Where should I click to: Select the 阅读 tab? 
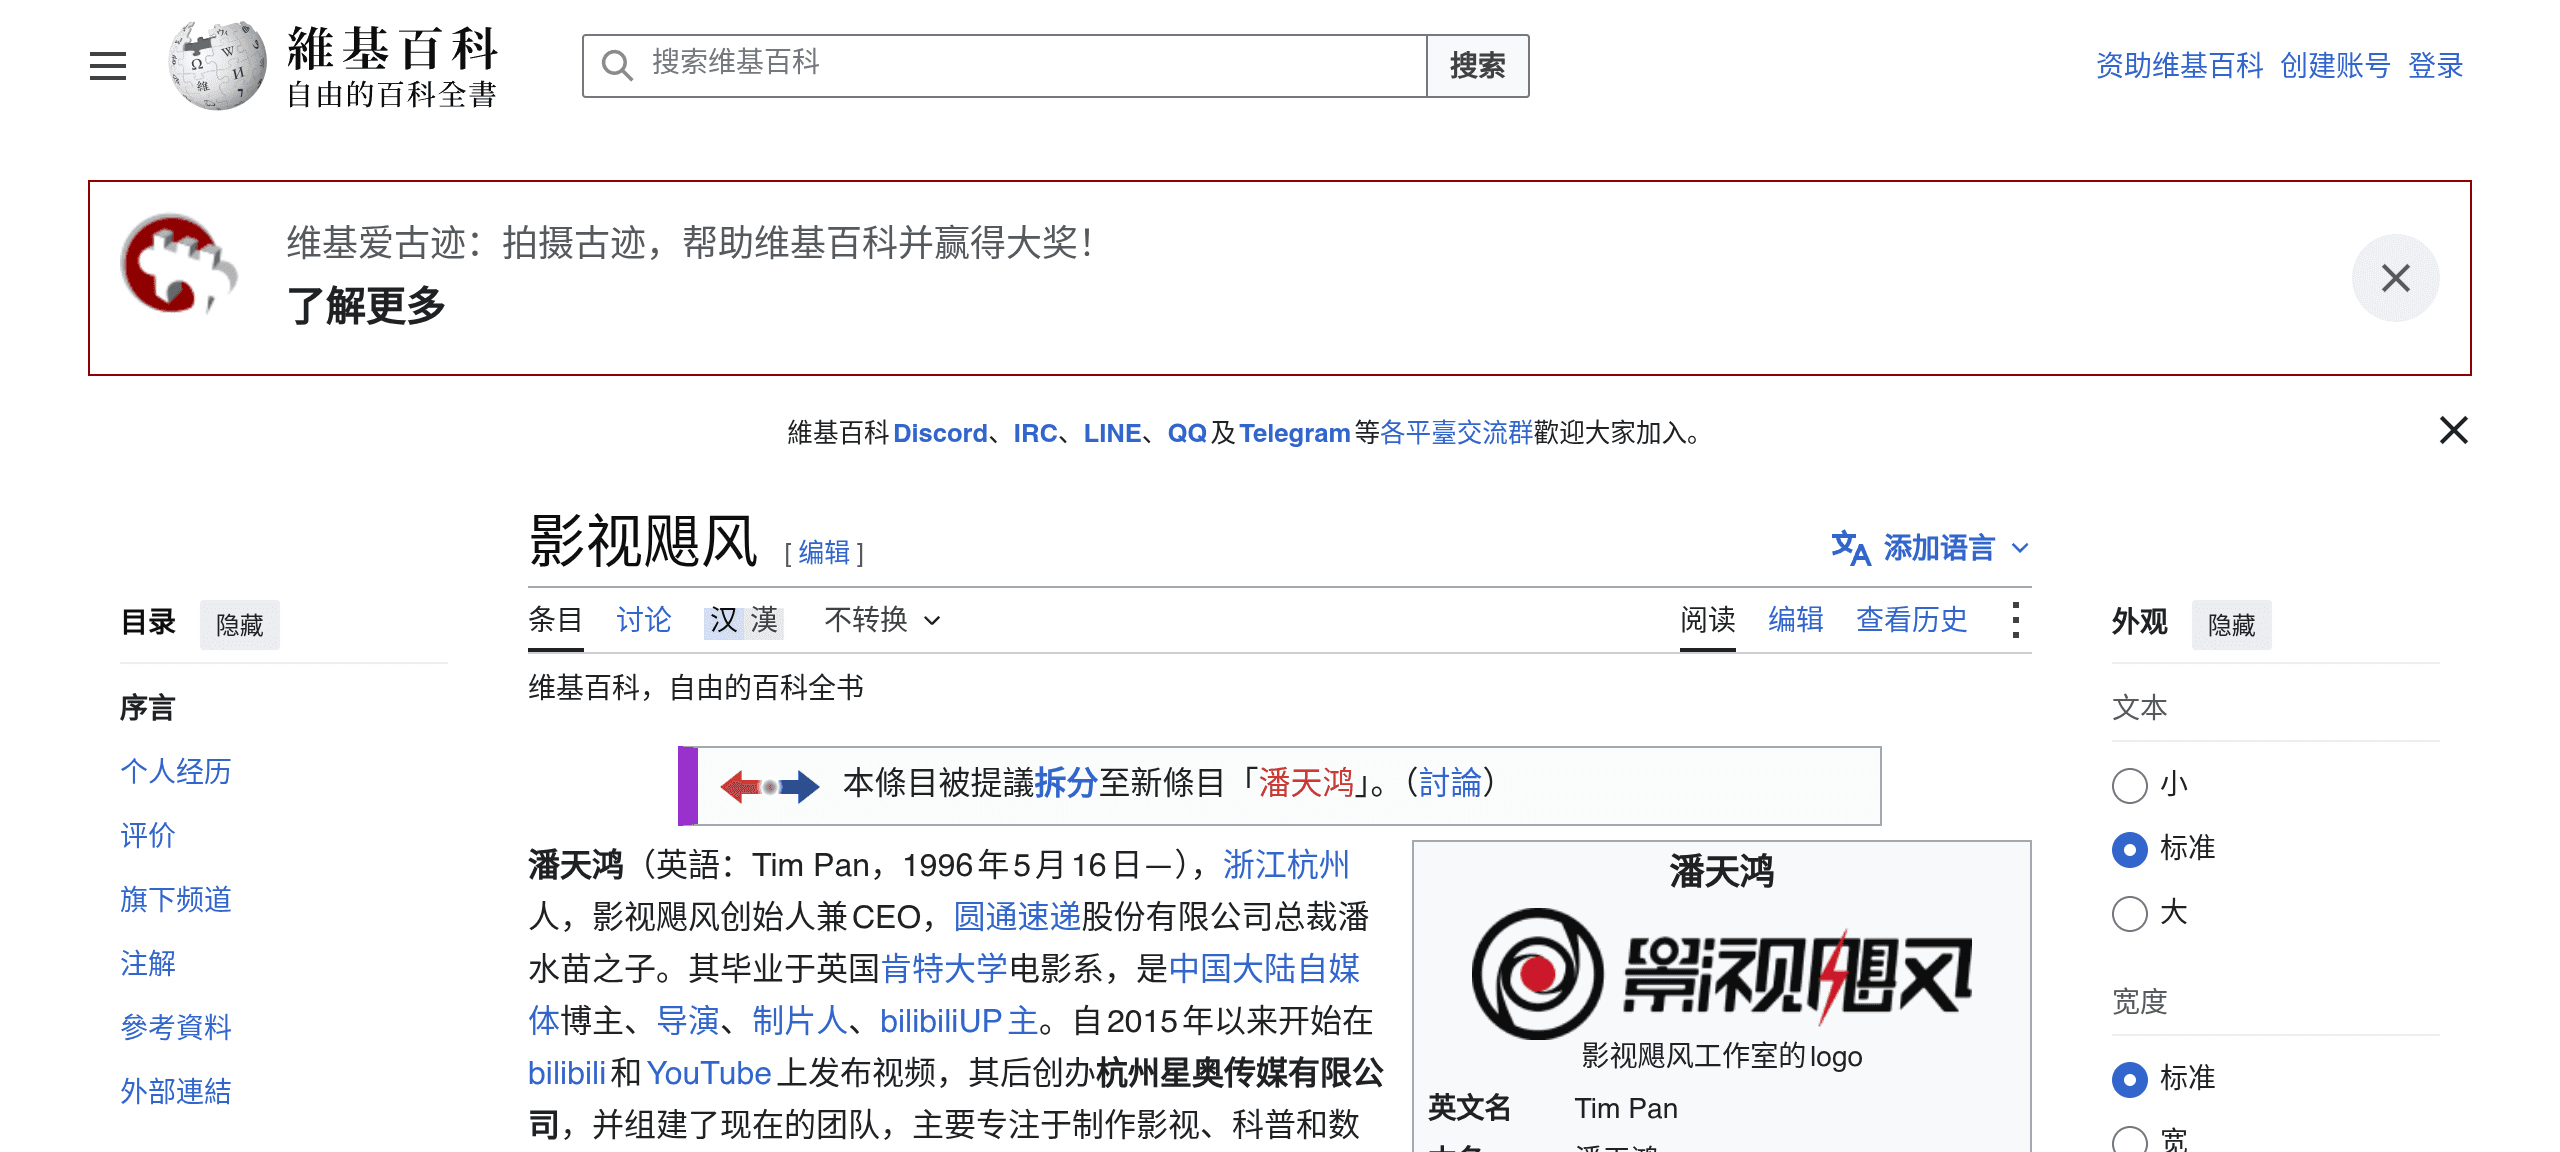[1707, 620]
